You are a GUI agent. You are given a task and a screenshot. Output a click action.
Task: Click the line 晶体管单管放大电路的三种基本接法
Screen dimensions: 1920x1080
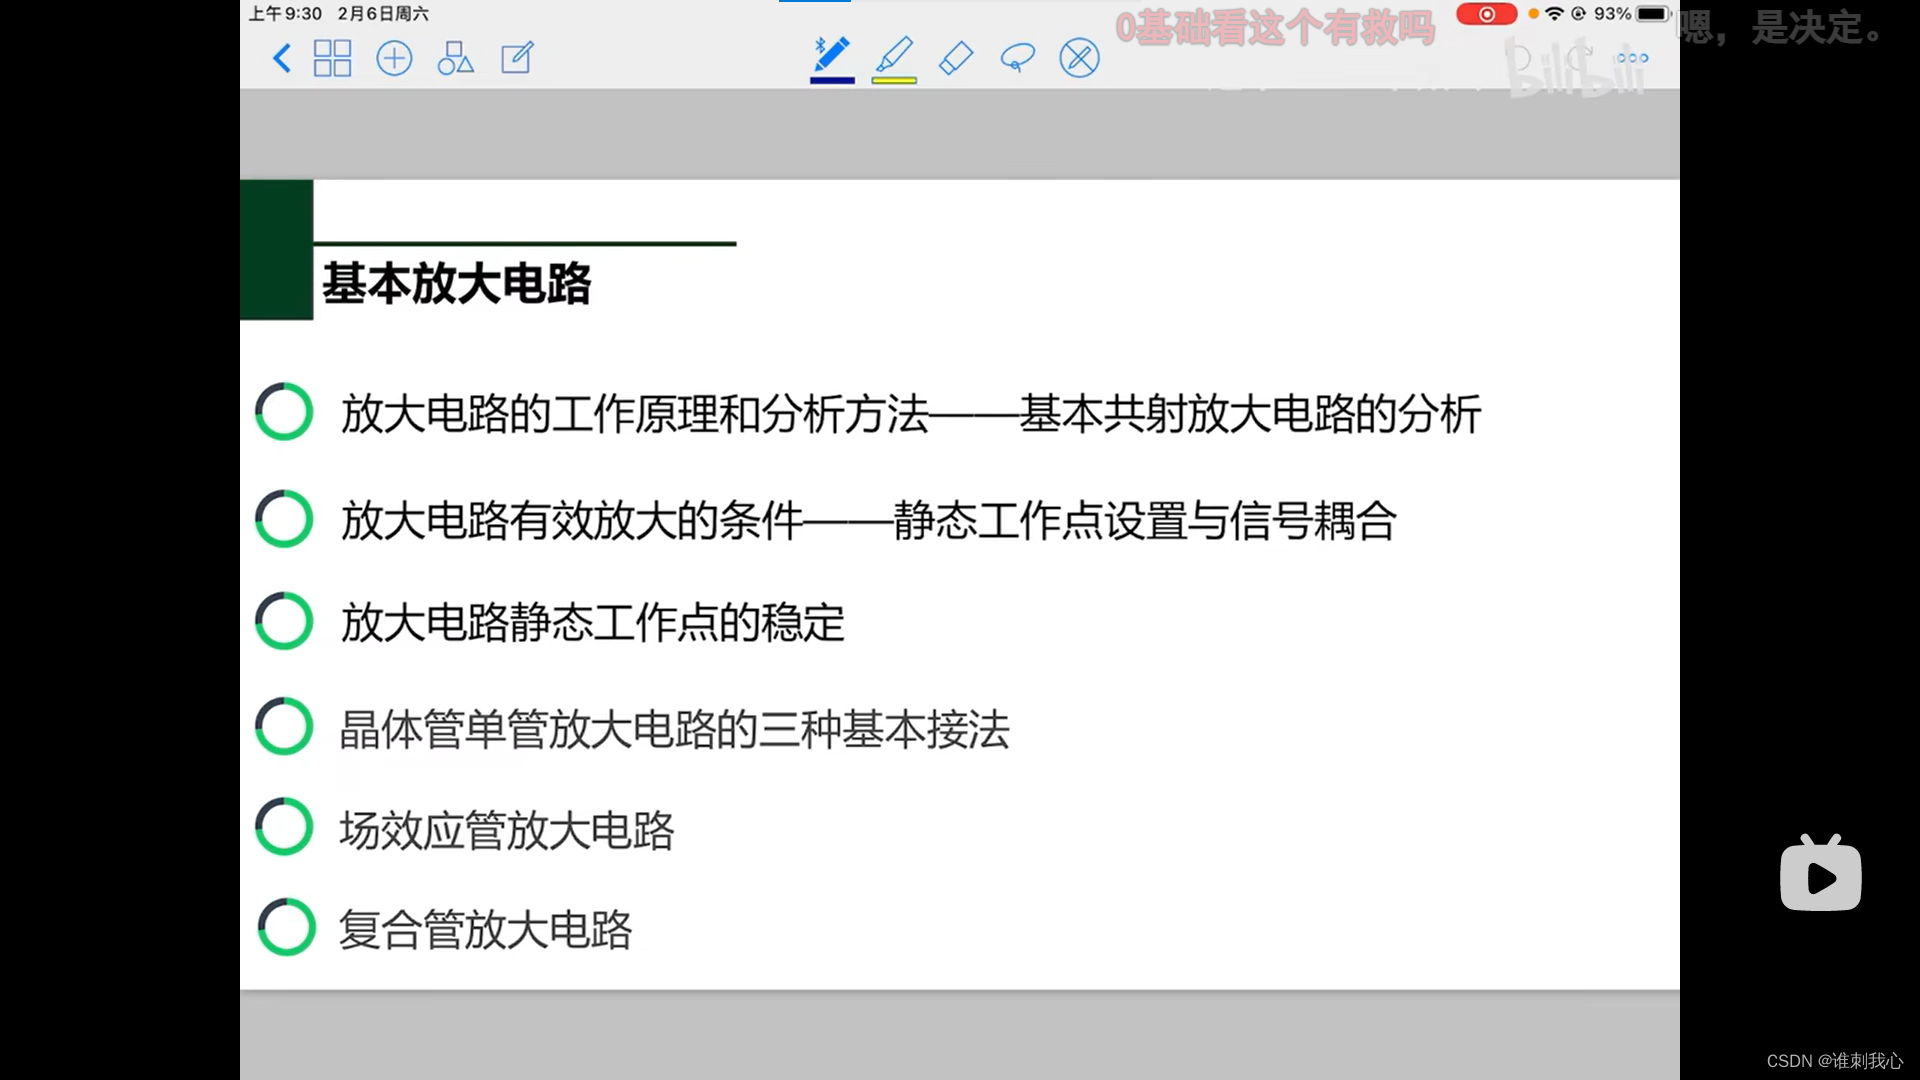pos(674,729)
